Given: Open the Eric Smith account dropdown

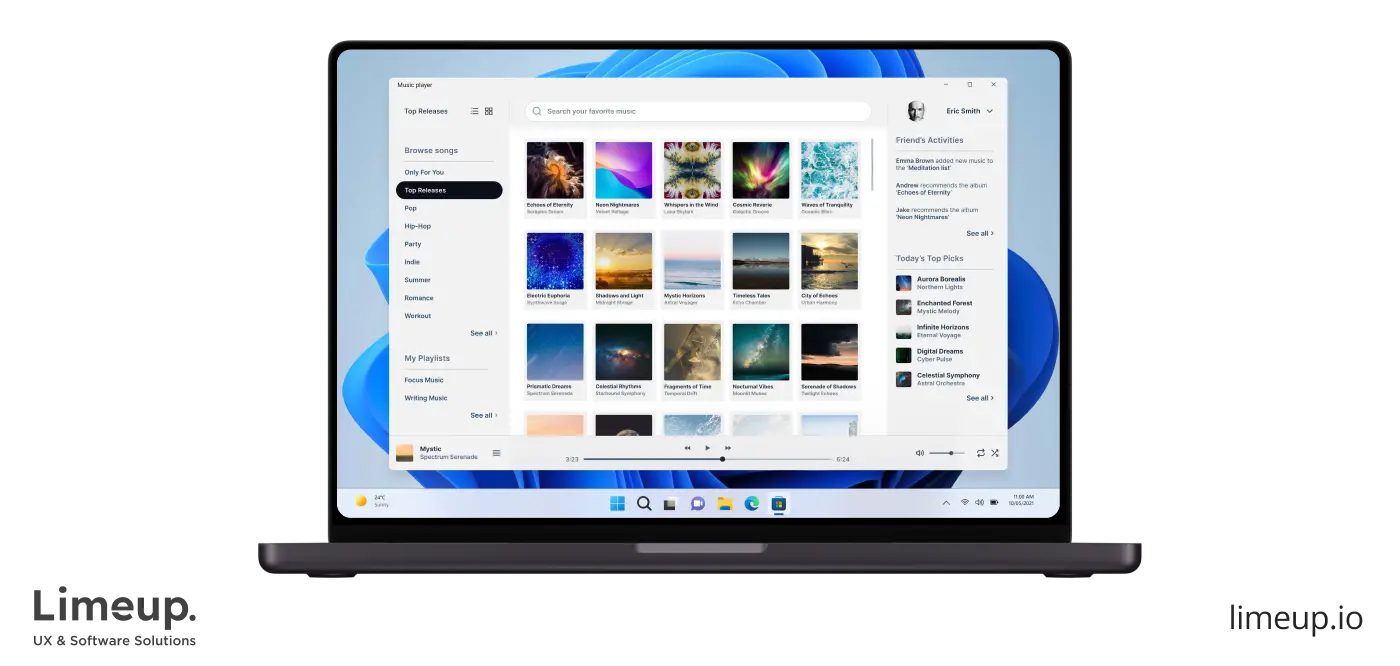Looking at the screenshot, I should click(x=968, y=111).
